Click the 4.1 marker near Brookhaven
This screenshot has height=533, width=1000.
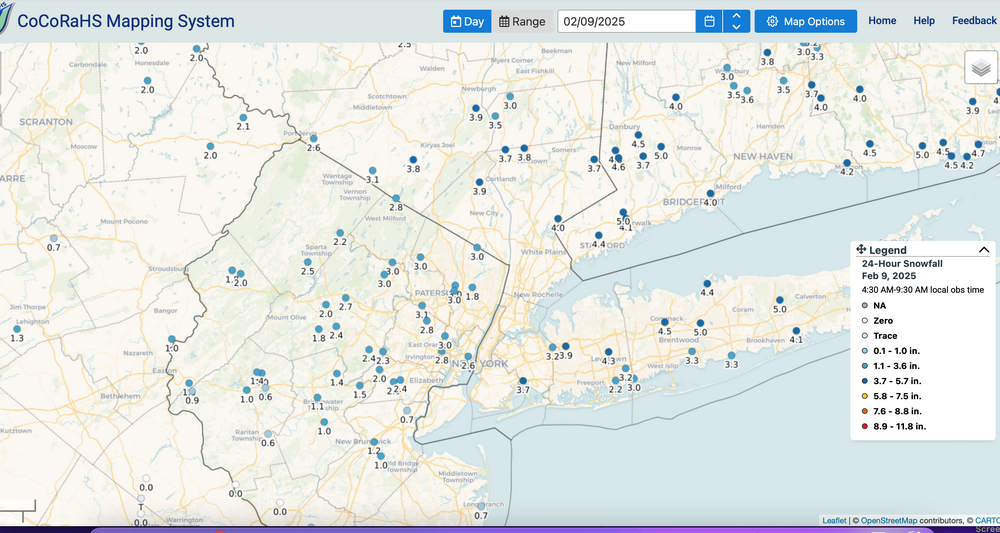pyautogui.click(x=796, y=331)
